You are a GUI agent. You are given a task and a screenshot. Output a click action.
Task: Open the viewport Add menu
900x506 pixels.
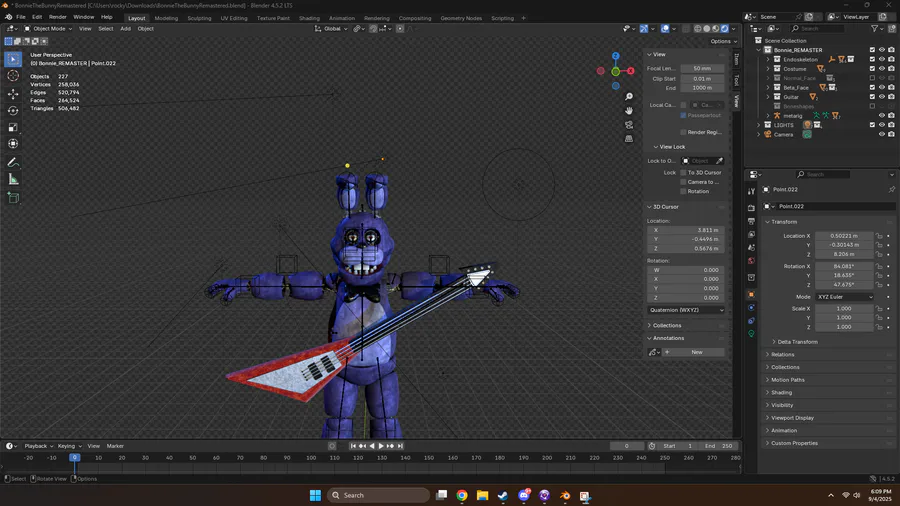(125, 29)
